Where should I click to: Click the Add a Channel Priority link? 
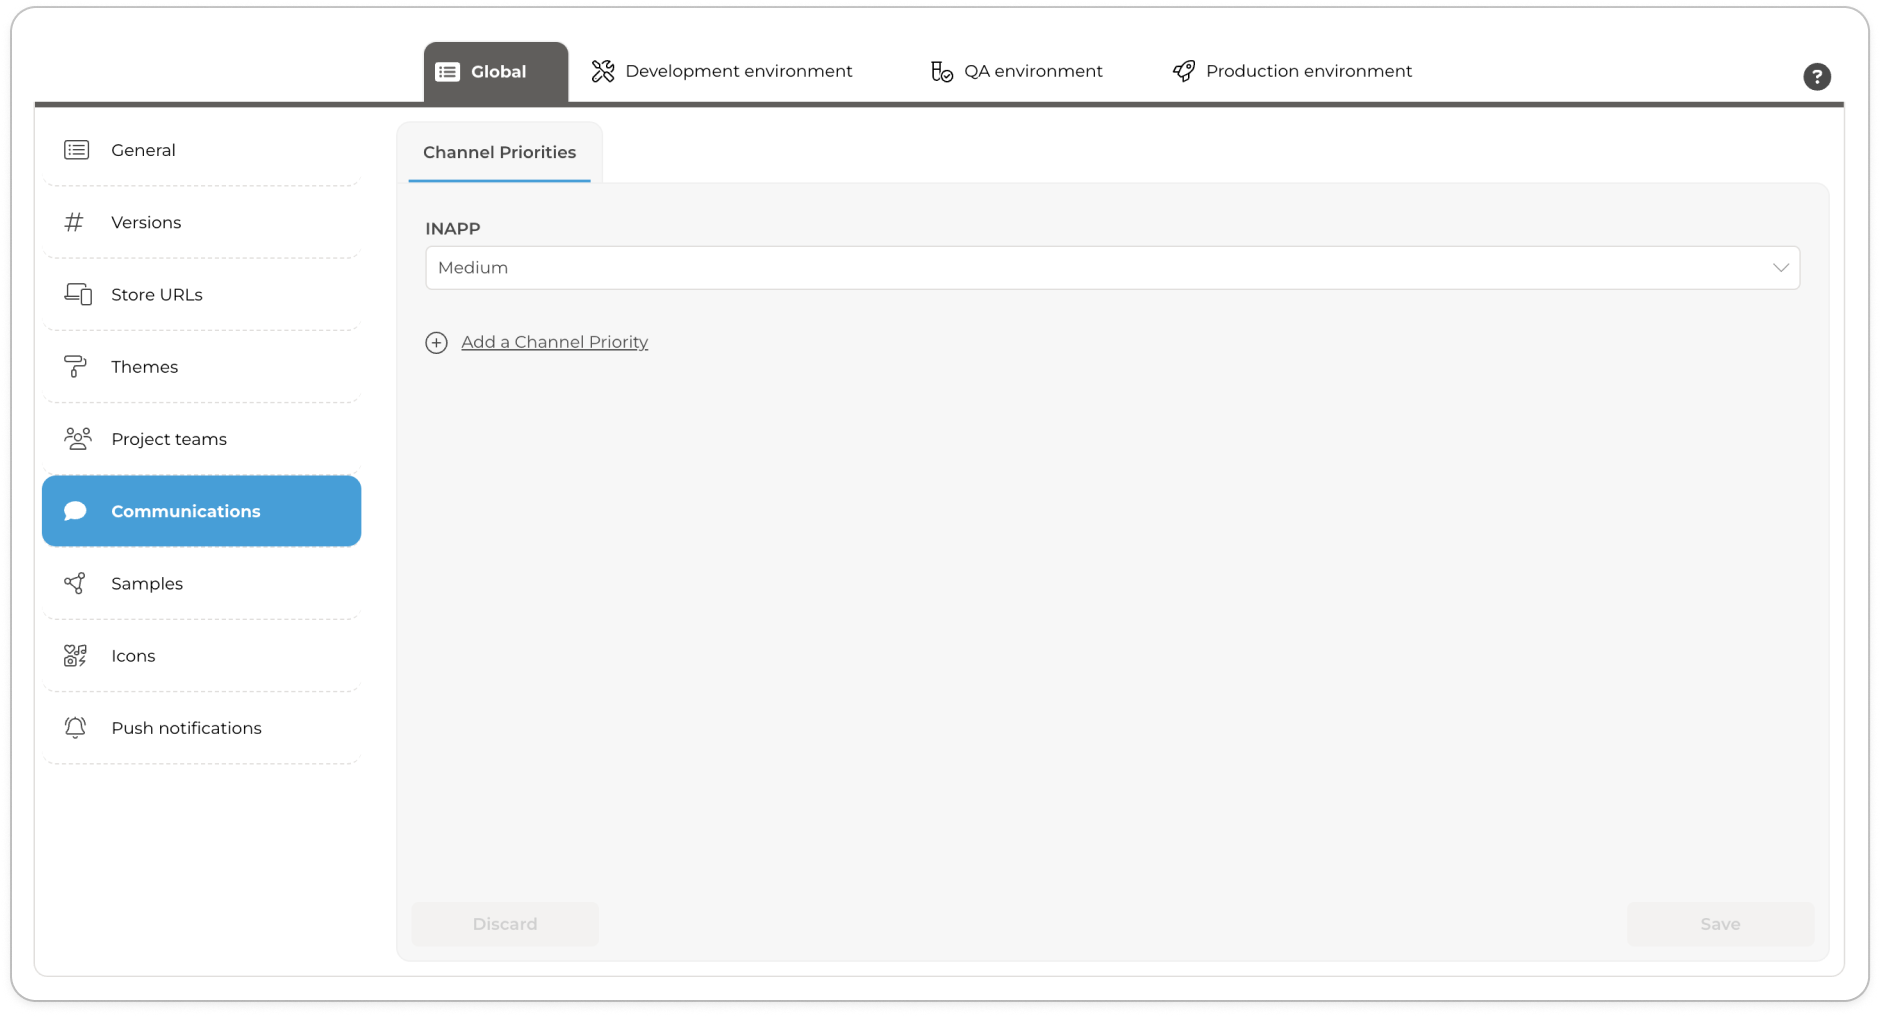click(554, 342)
